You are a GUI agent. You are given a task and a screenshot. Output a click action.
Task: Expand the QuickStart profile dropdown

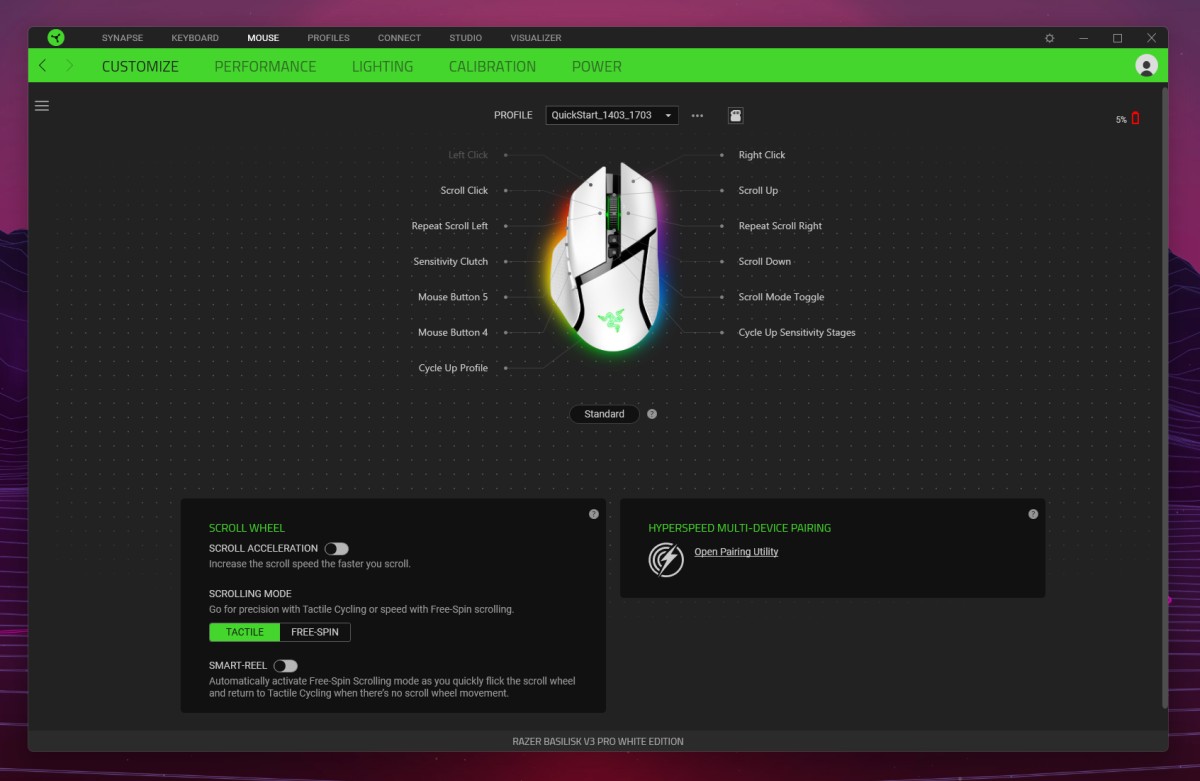(x=611, y=115)
